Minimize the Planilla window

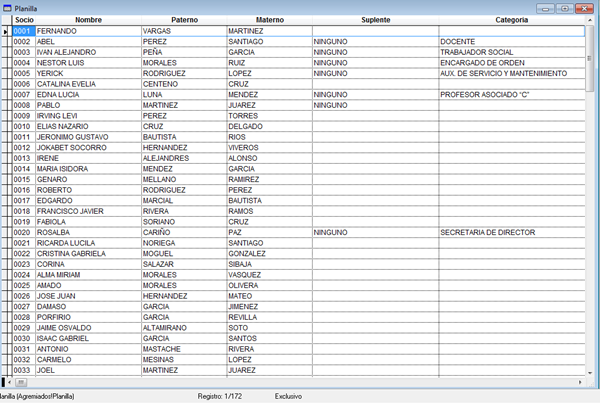[545, 8]
